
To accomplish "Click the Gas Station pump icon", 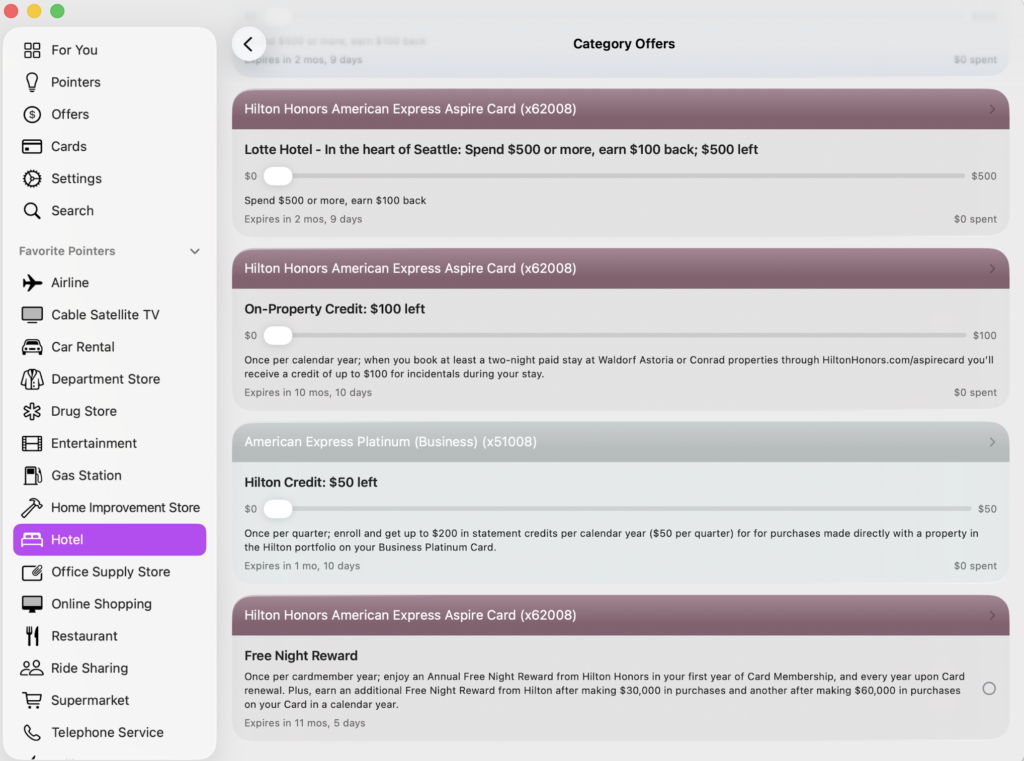I will [32, 475].
